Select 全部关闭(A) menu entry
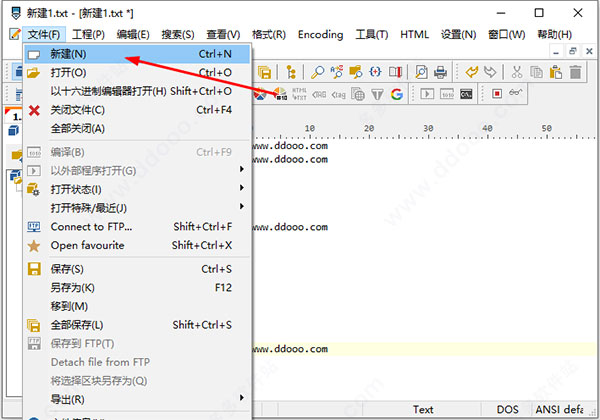This screenshot has height=420, width=600. point(137,129)
